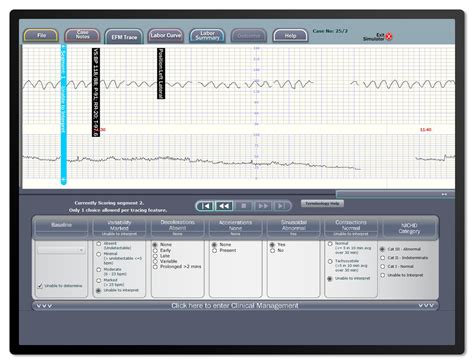Select 'Unable to interpret' NICHD category
Viewport: 474px width, 364px height.
pyautogui.click(x=382, y=275)
